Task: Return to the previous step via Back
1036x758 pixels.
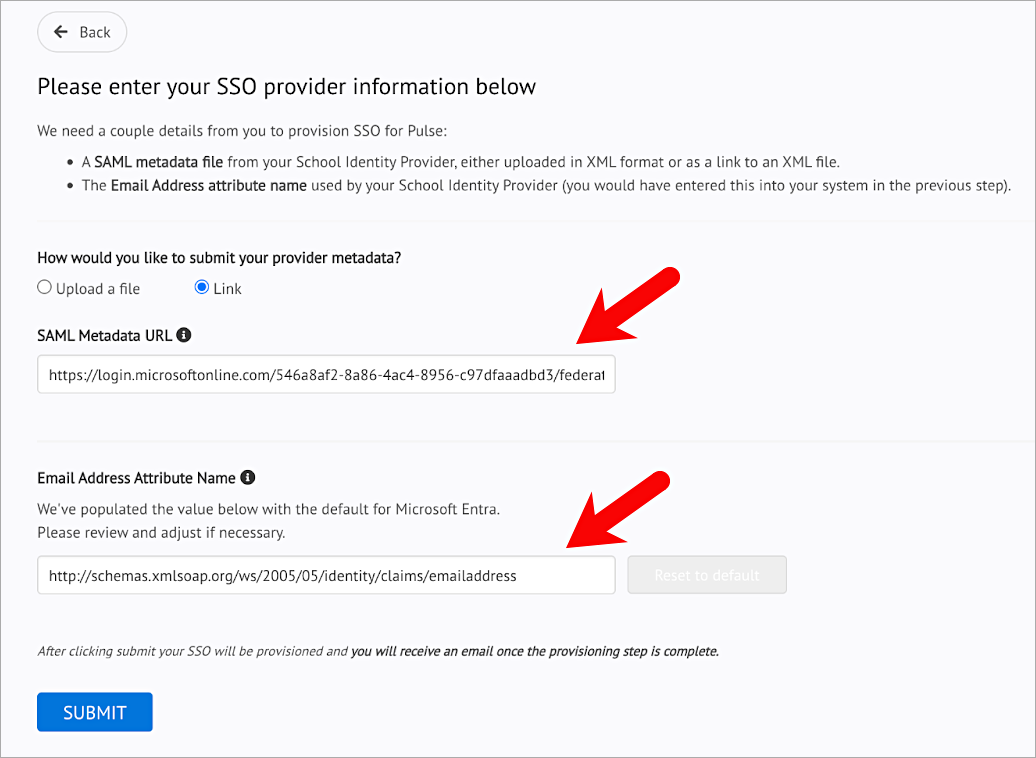Action: pos(81,31)
